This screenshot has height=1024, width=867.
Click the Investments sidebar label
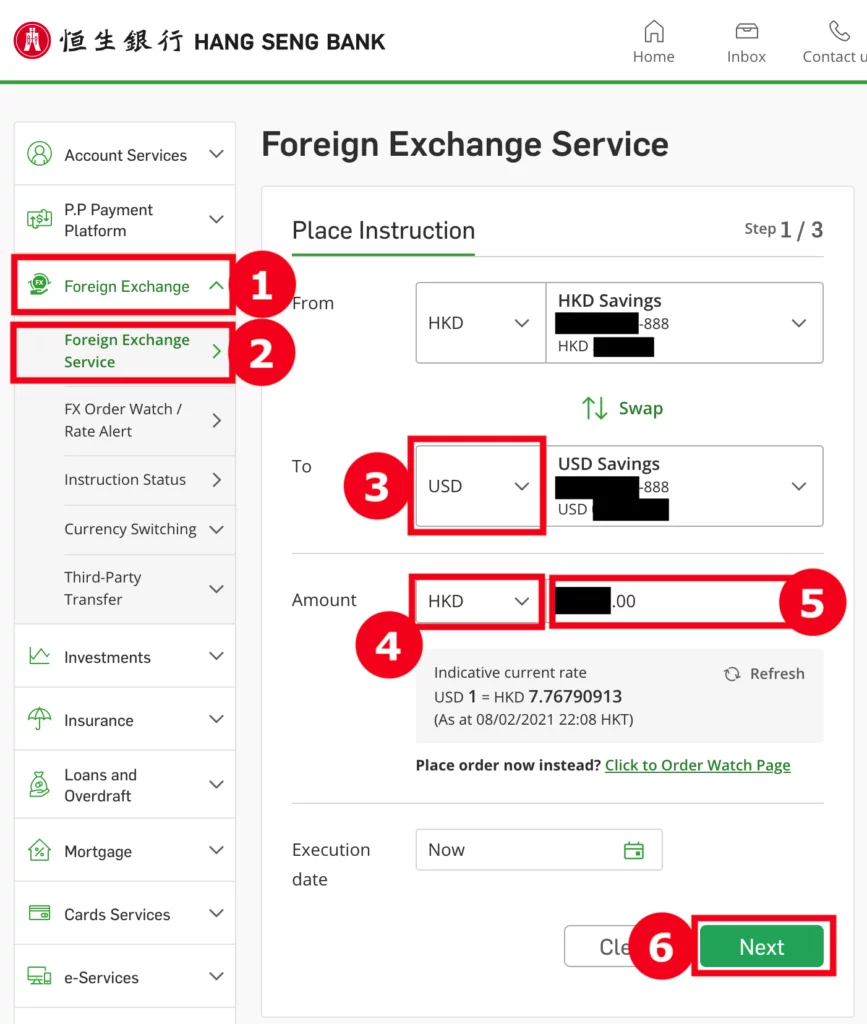point(107,657)
